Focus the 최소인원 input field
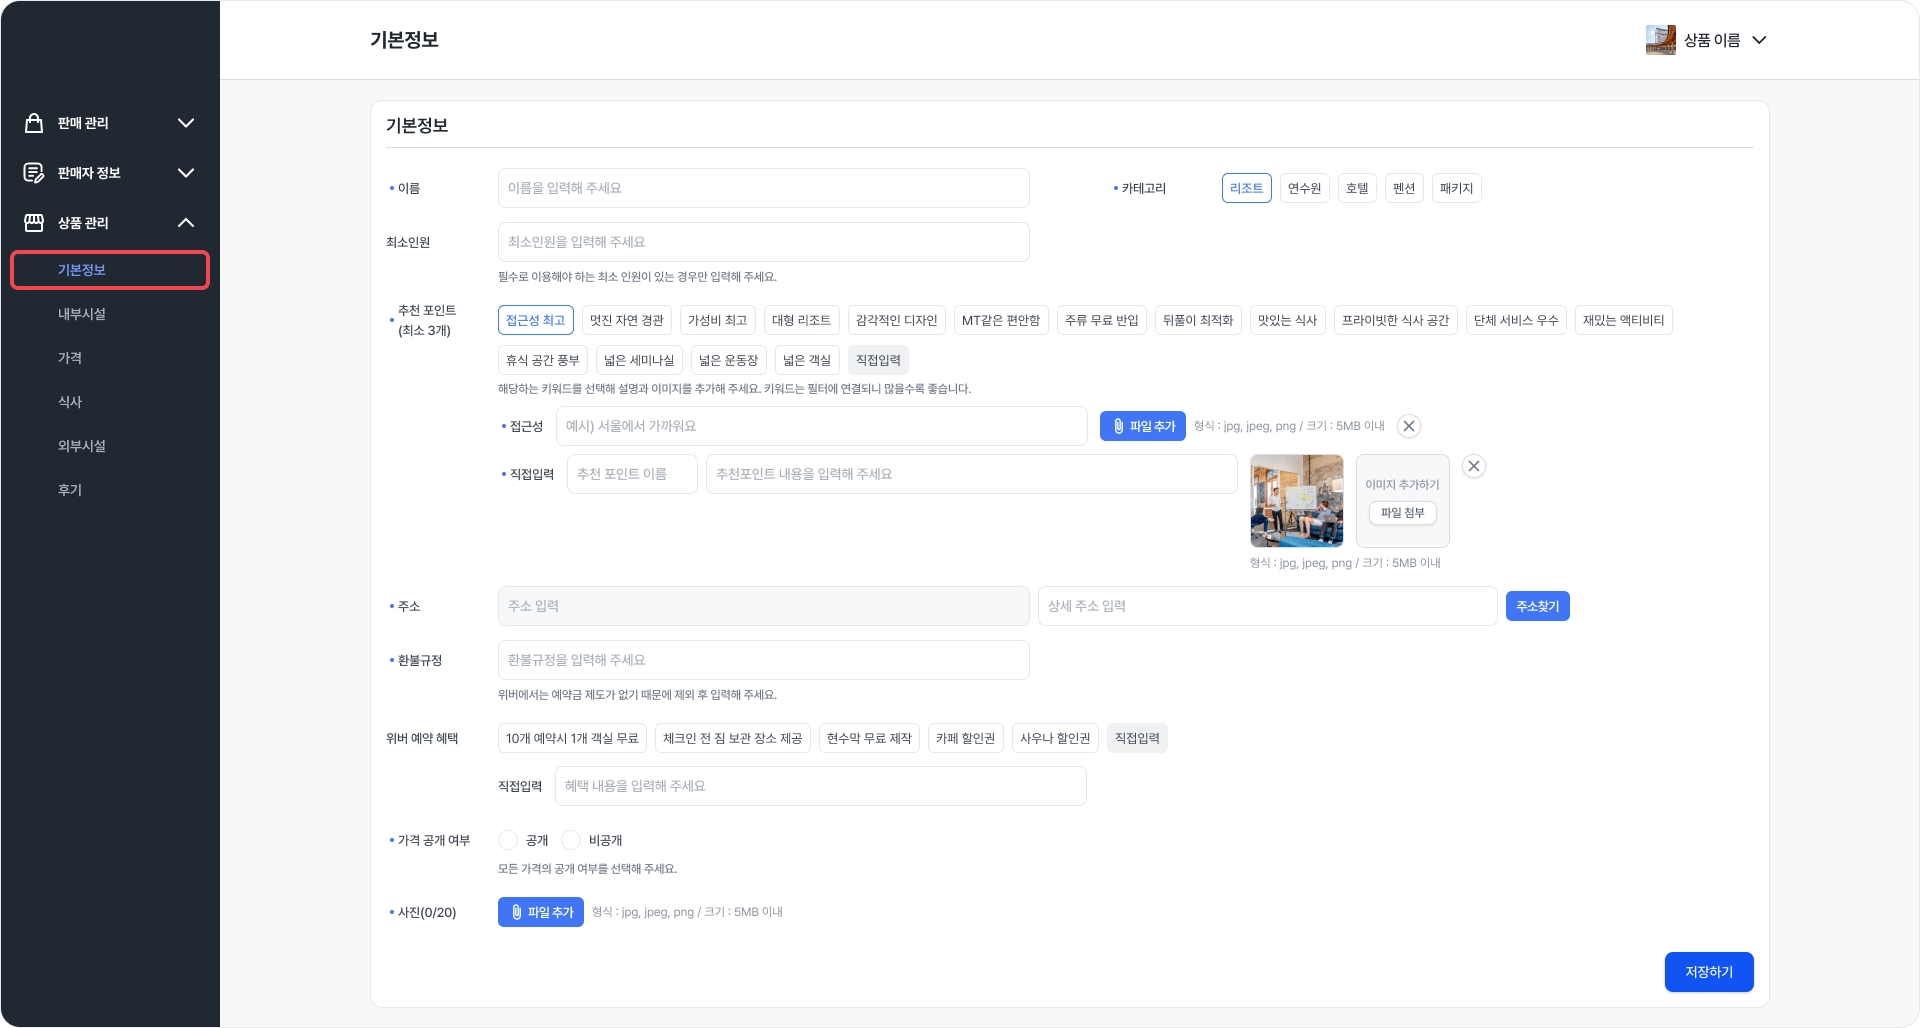This screenshot has width=1920, height=1028. pos(764,242)
